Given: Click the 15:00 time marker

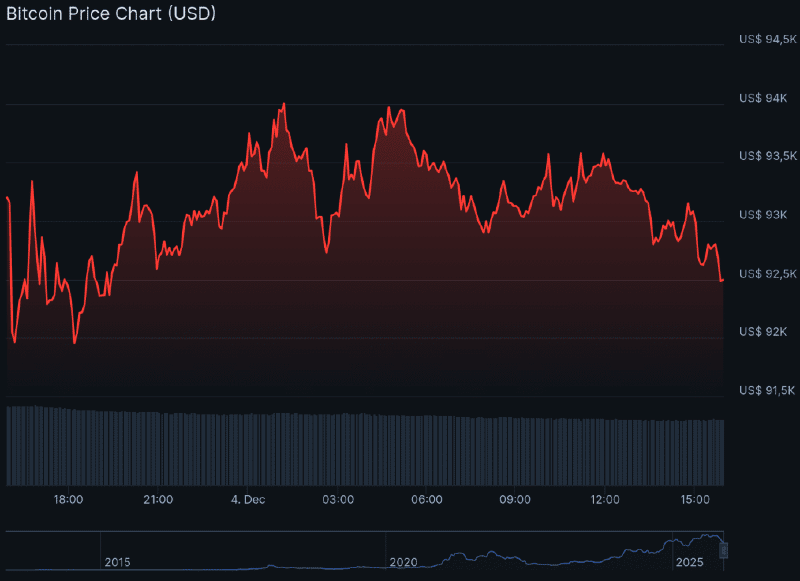Looking at the screenshot, I should (x=693, y=498).
